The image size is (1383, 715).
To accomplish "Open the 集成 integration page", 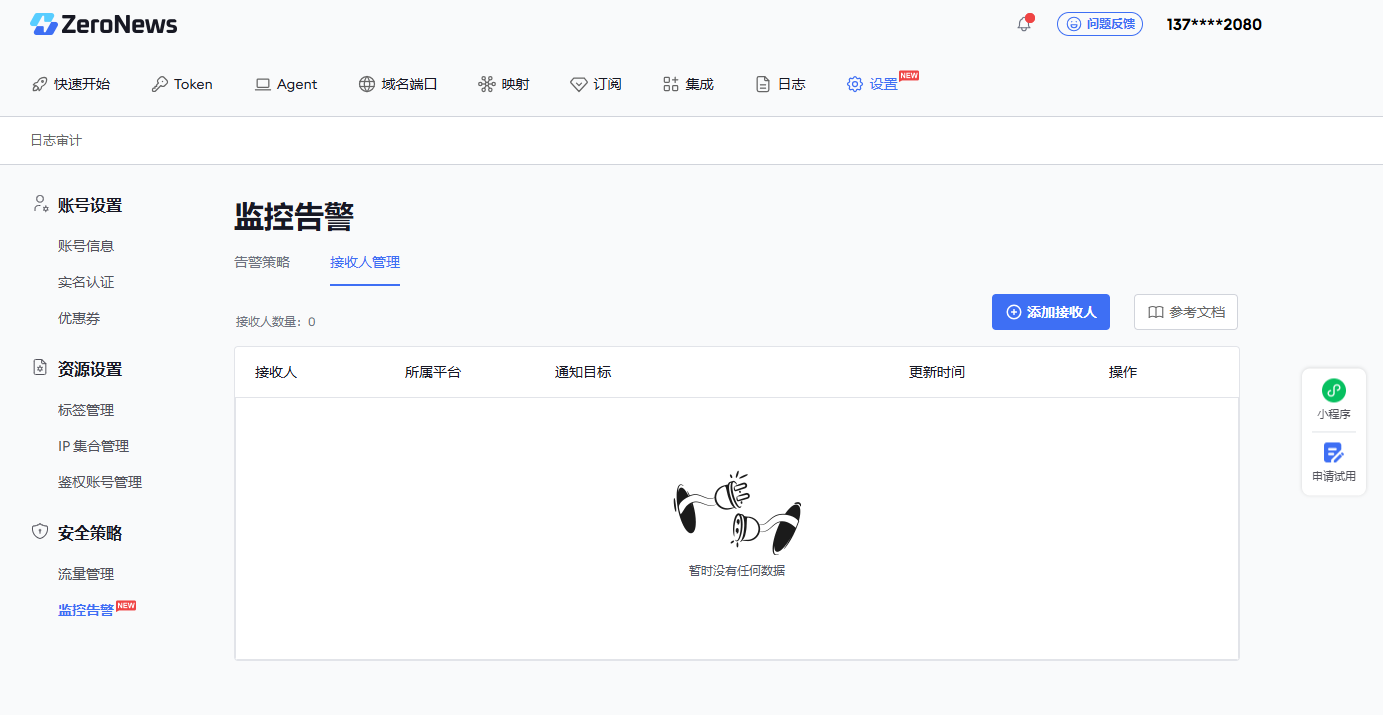I will click(x=688, y=84).
